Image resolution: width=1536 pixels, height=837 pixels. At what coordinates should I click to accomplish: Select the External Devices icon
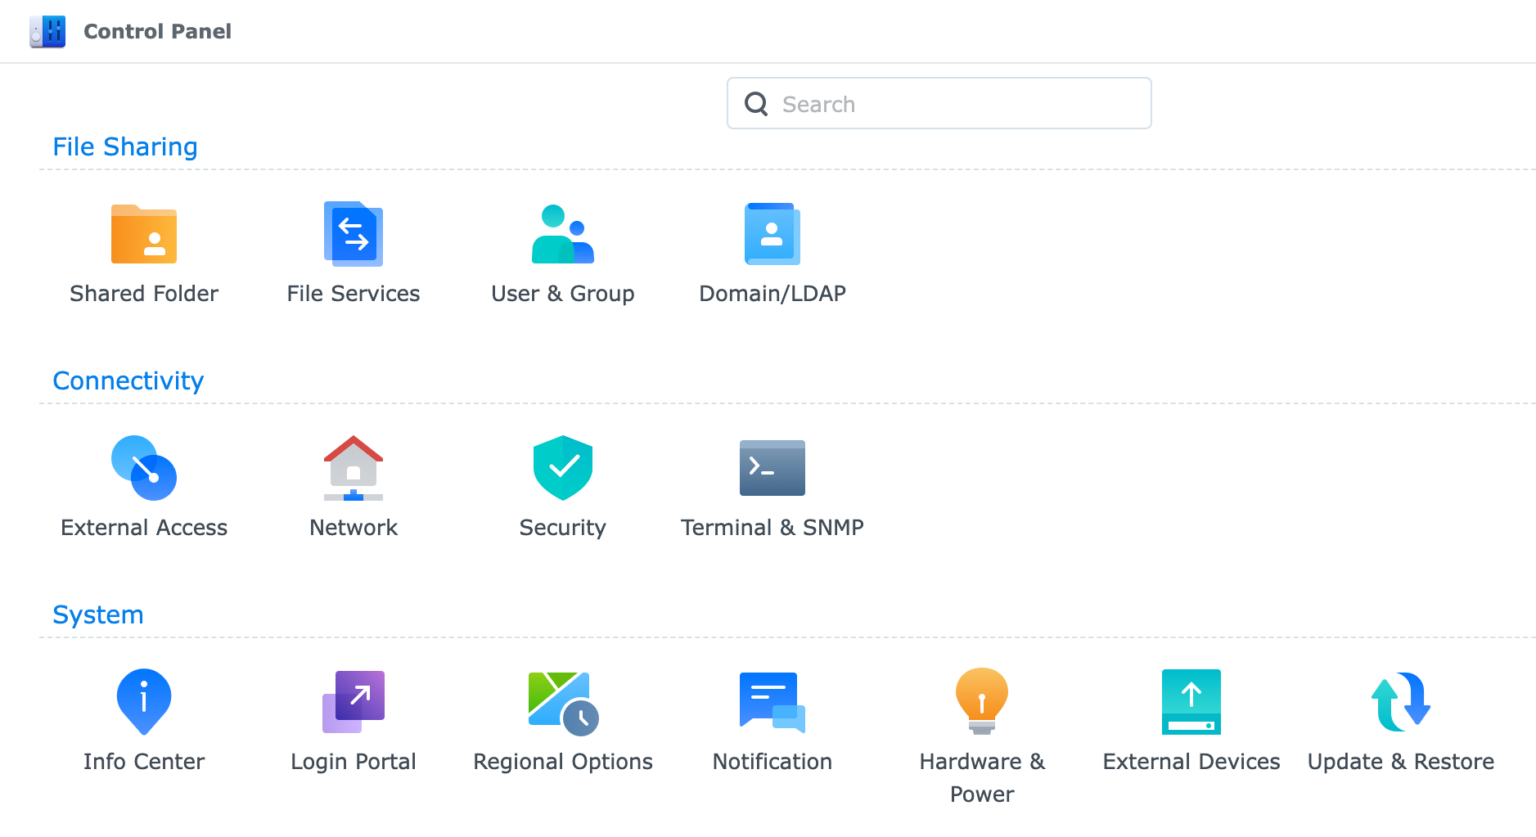point(1191,702)
